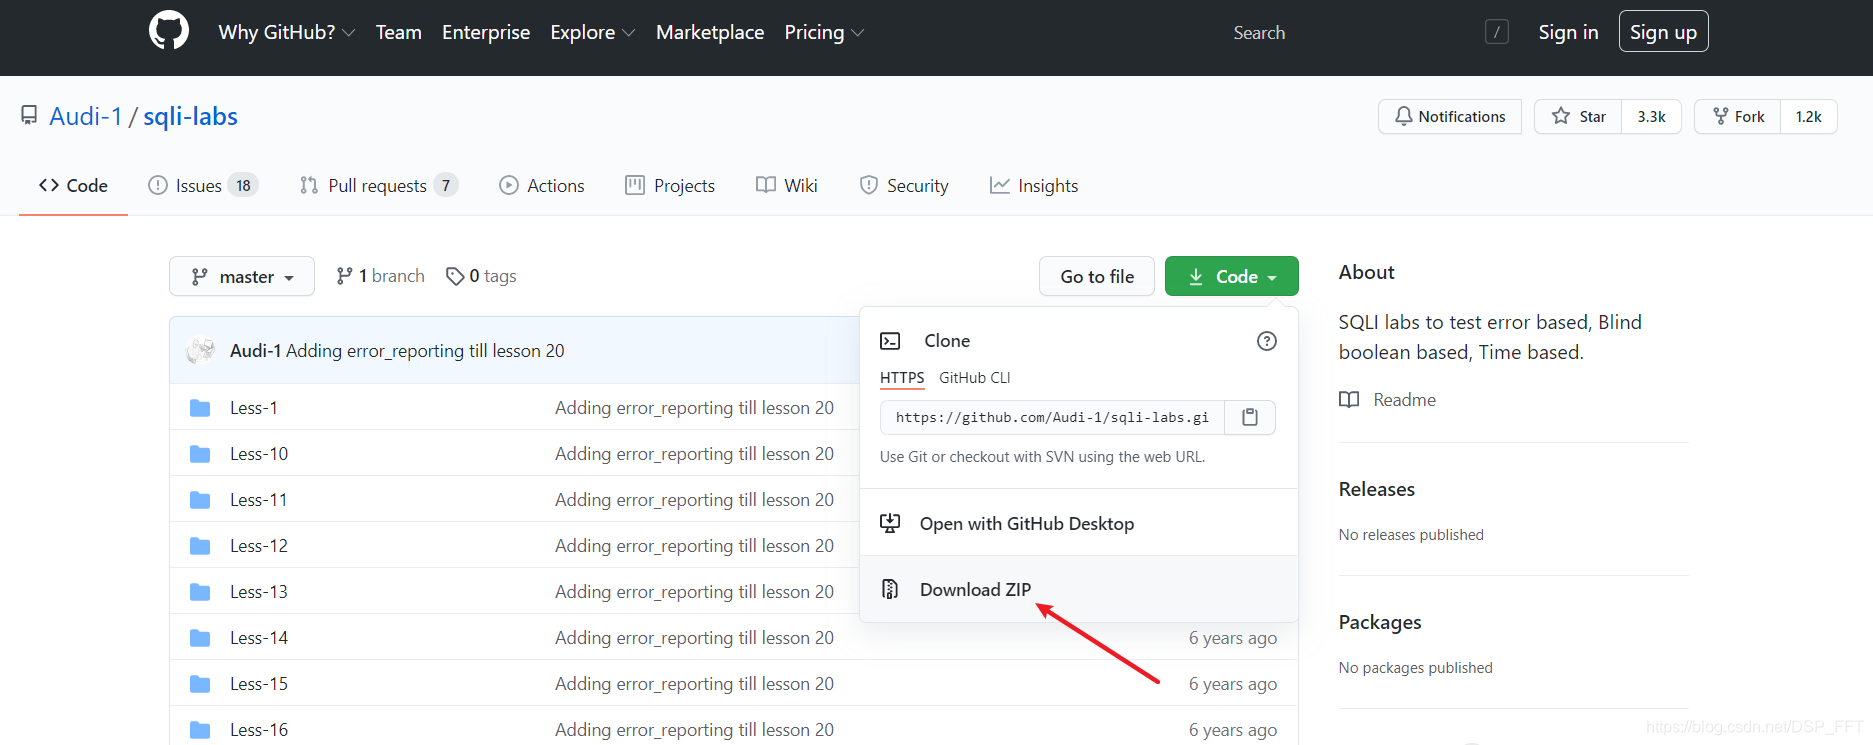Viewport: 1873px width, 745px height.
Task: Choose Open with GitHub Desktop
Action: coord(1079,523)
